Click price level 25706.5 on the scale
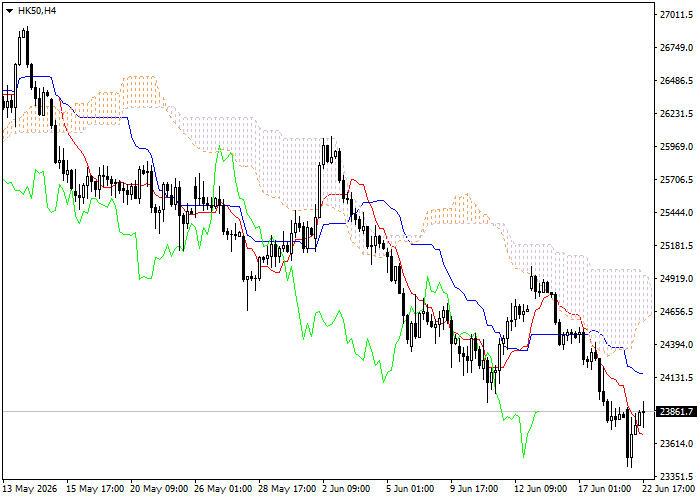Viewport: 700px width, 500px height. (676, 179)
